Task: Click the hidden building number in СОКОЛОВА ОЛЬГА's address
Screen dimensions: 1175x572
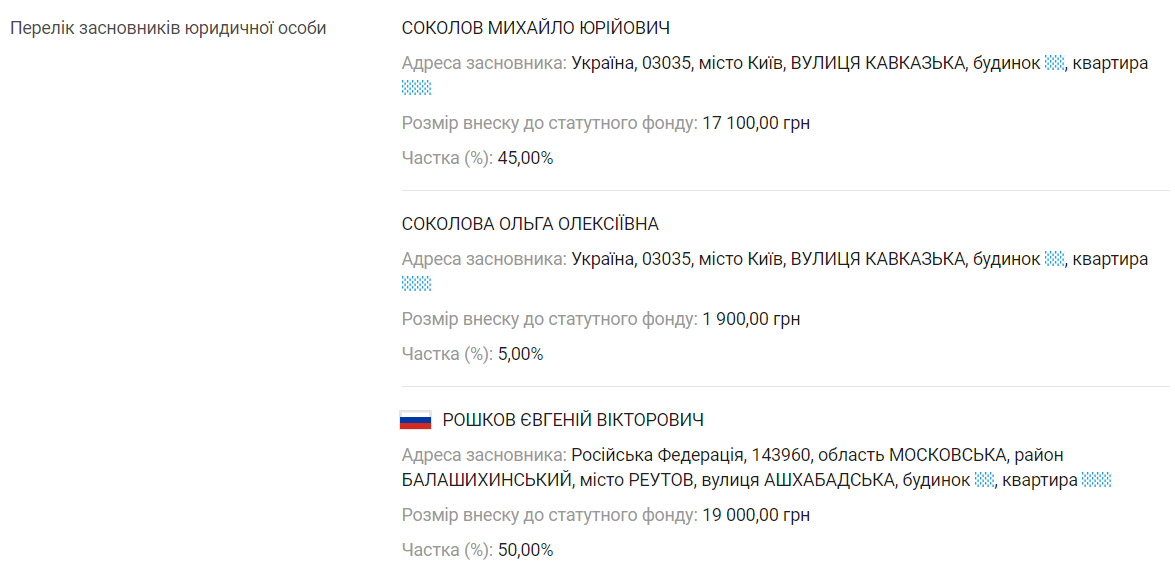Action: pyautogui.click(x=1054, y=259)
